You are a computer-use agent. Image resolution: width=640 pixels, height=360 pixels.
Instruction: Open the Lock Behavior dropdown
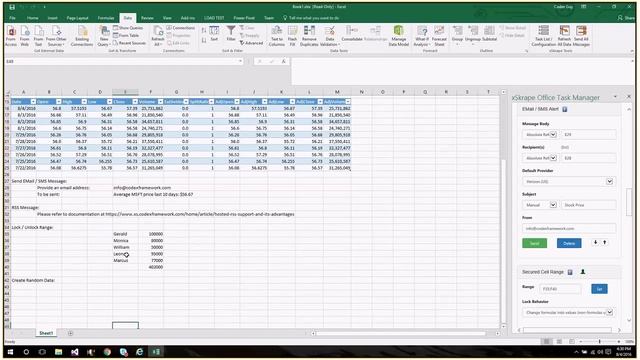click(609, 313)
